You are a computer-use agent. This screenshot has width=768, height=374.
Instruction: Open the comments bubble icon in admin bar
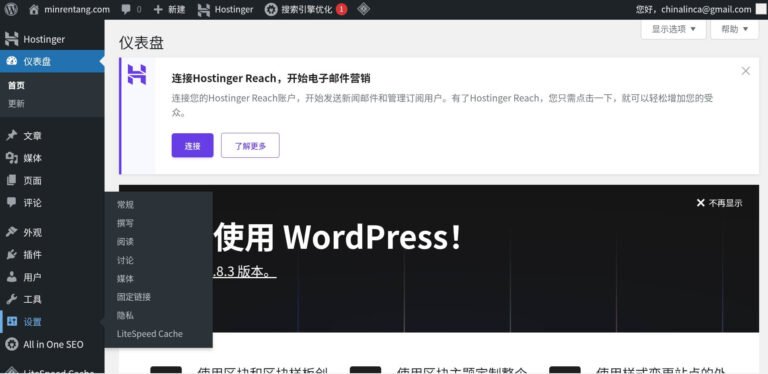click(x=126, y=9)
